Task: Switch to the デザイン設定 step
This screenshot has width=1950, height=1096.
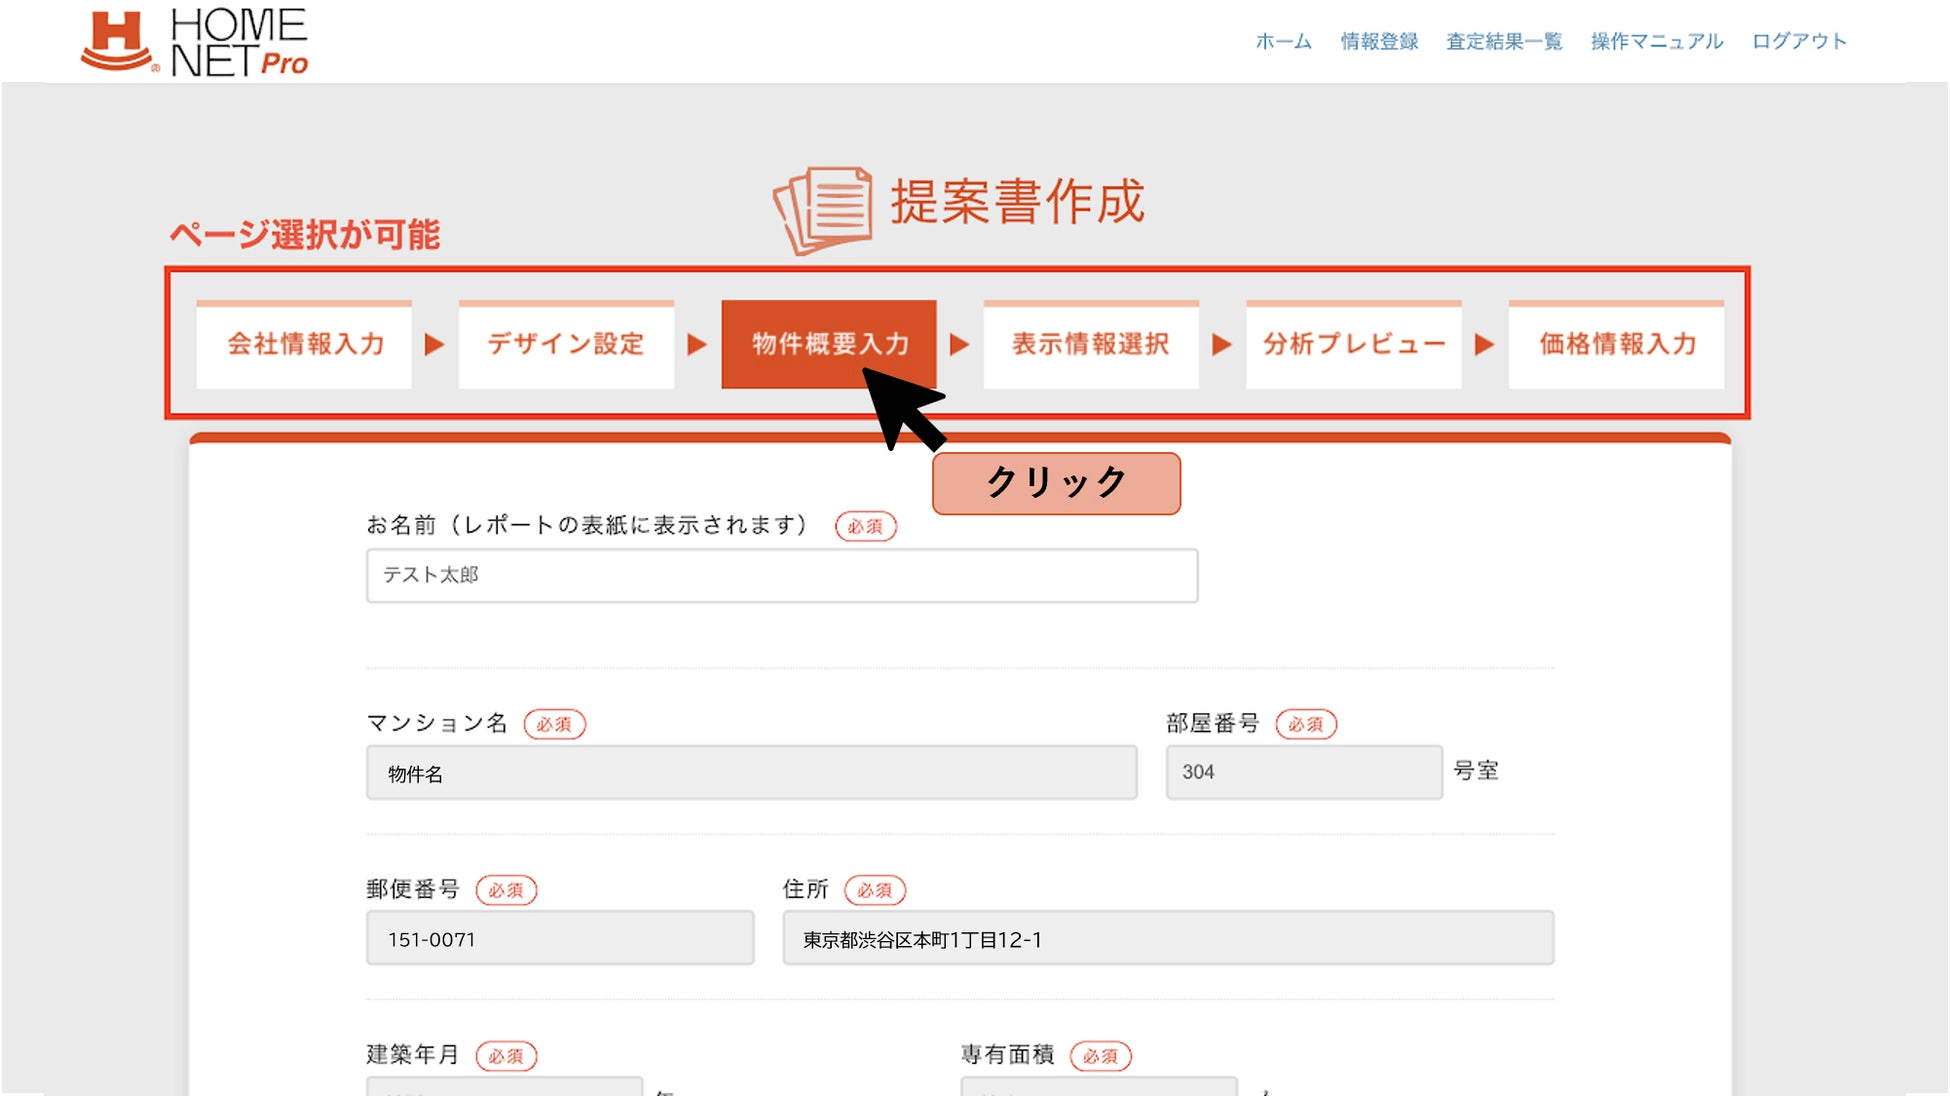Action: 566,344
